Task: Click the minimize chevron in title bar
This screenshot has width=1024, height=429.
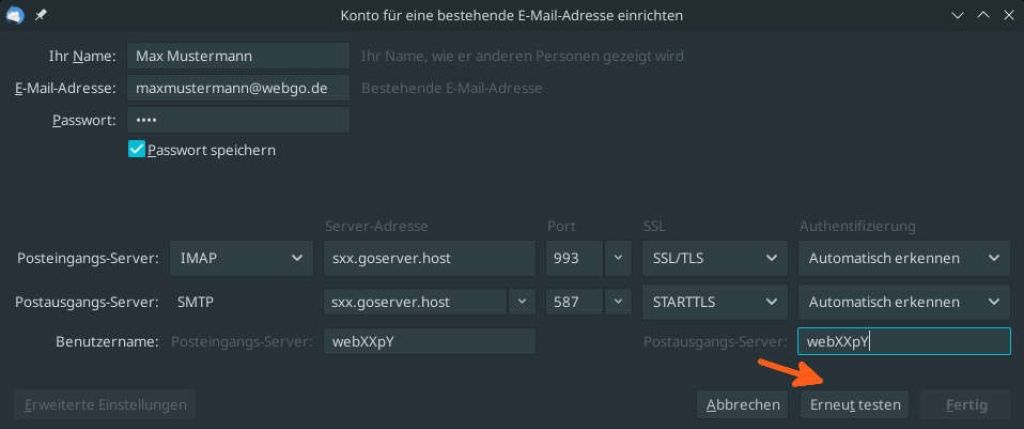Action: coord(957,15)
